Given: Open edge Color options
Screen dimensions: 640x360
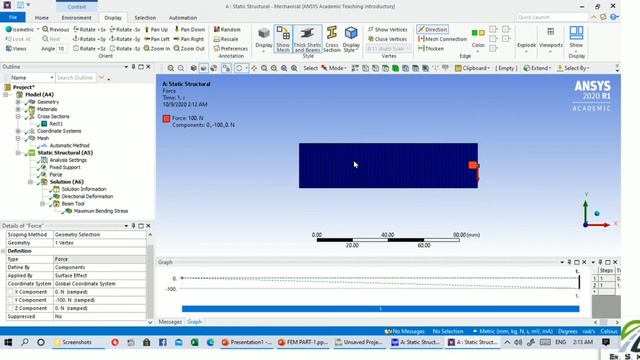Looking at the screenshot, I should point(478,39).
